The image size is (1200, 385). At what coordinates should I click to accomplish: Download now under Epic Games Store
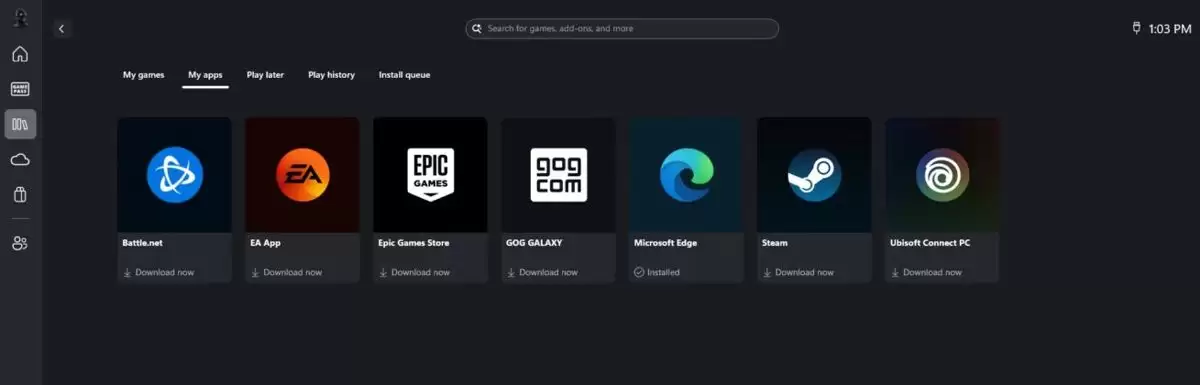(414, 272)
